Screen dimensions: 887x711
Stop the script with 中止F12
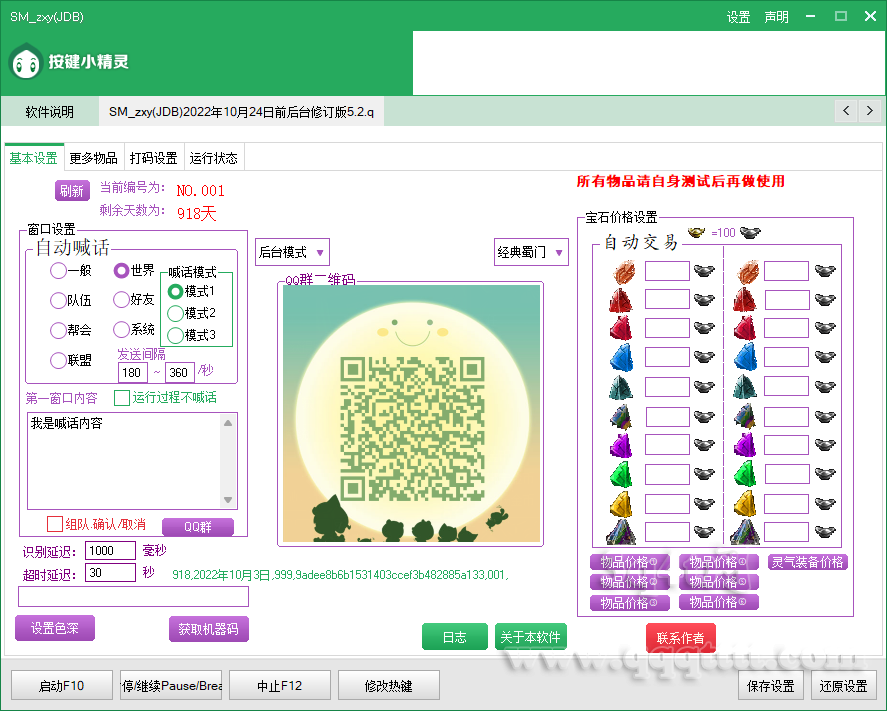coord(279,686)
